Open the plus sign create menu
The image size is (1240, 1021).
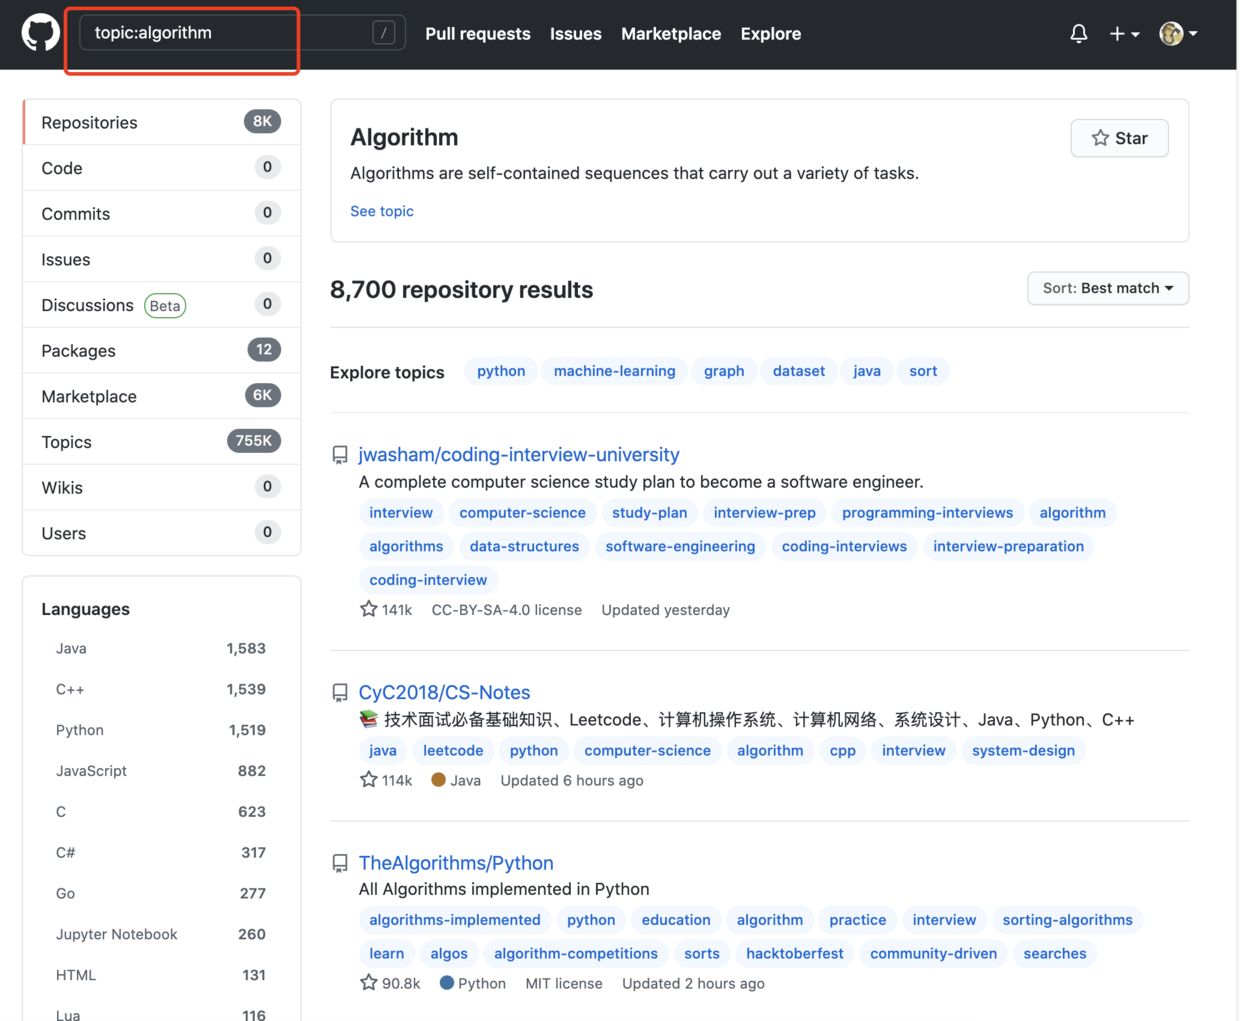pyautogui.click(x=1117, y=33)
